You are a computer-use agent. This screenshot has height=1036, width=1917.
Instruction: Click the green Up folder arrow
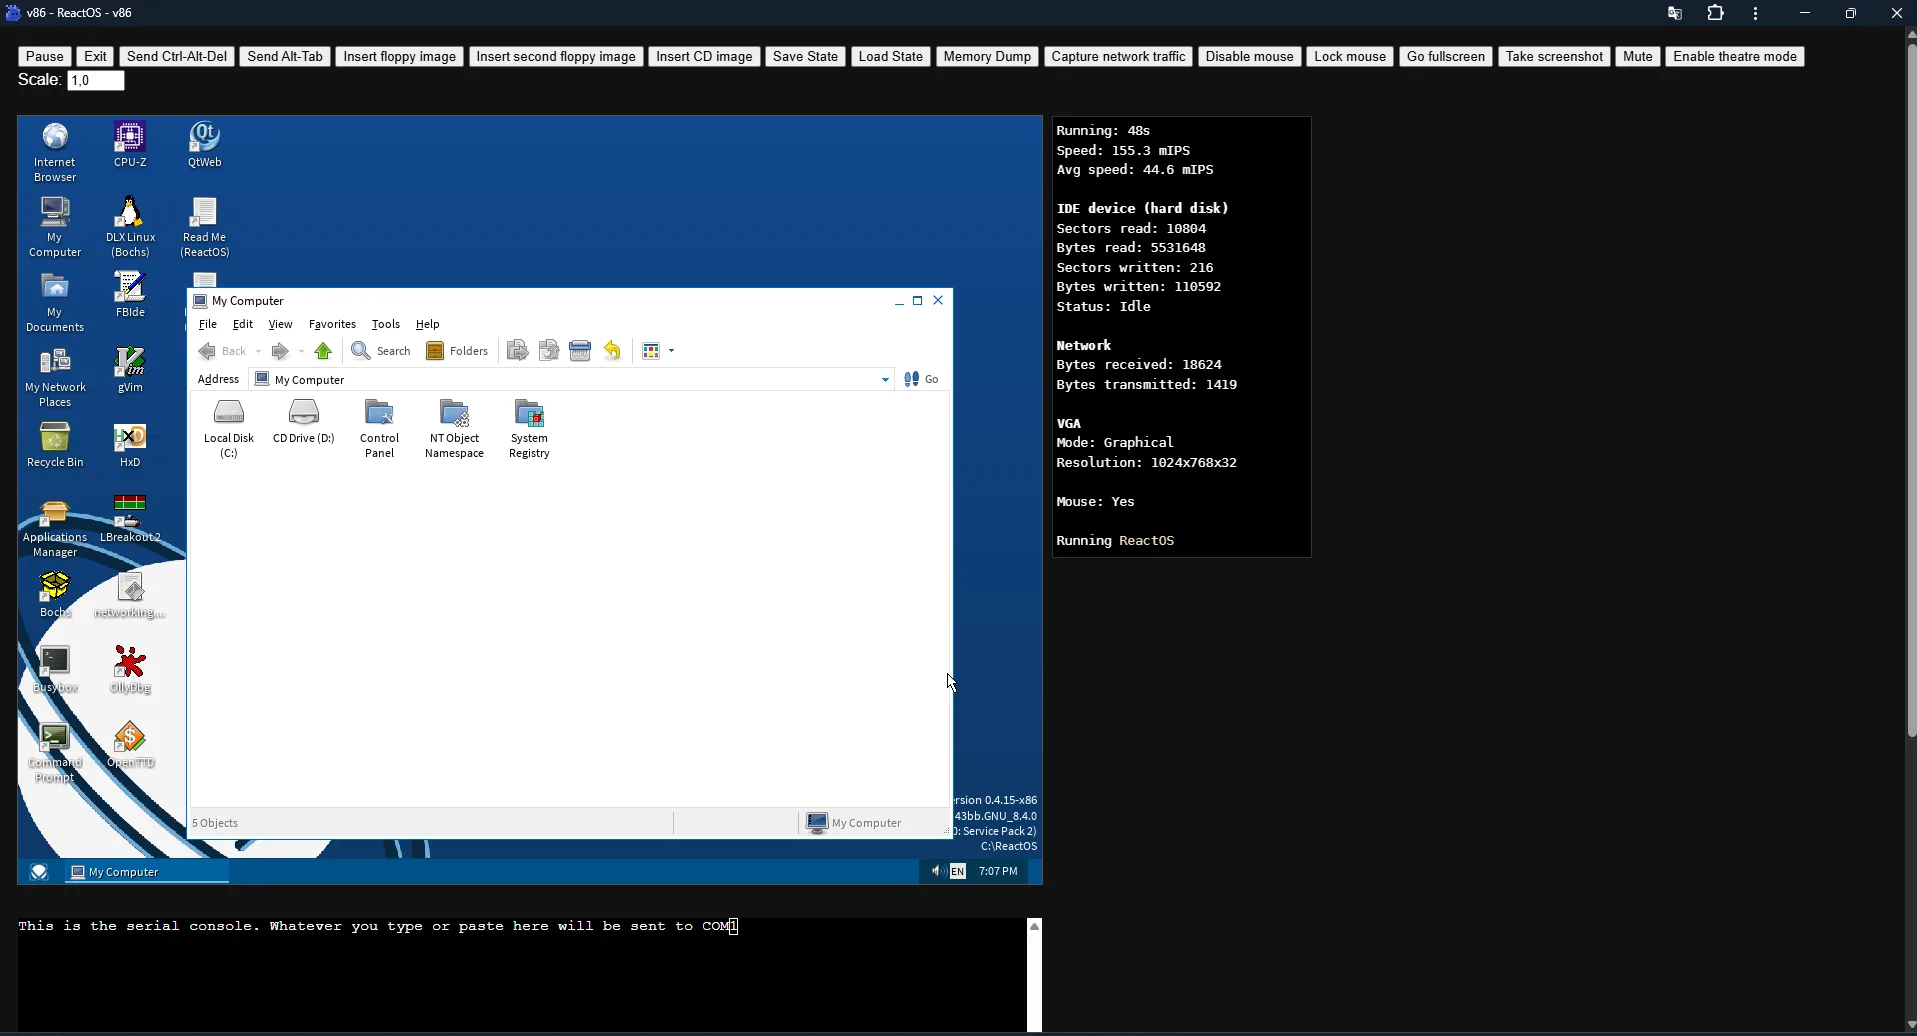point(323,351)
